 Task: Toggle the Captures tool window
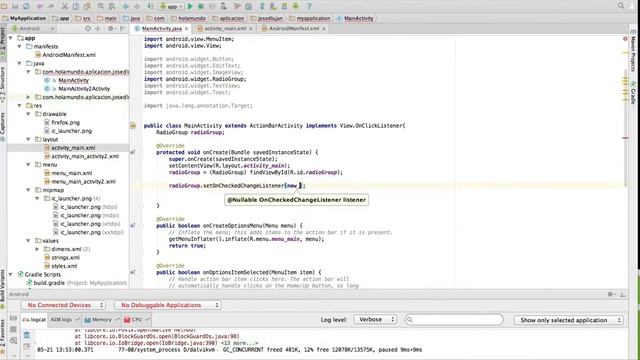(3, 127)
